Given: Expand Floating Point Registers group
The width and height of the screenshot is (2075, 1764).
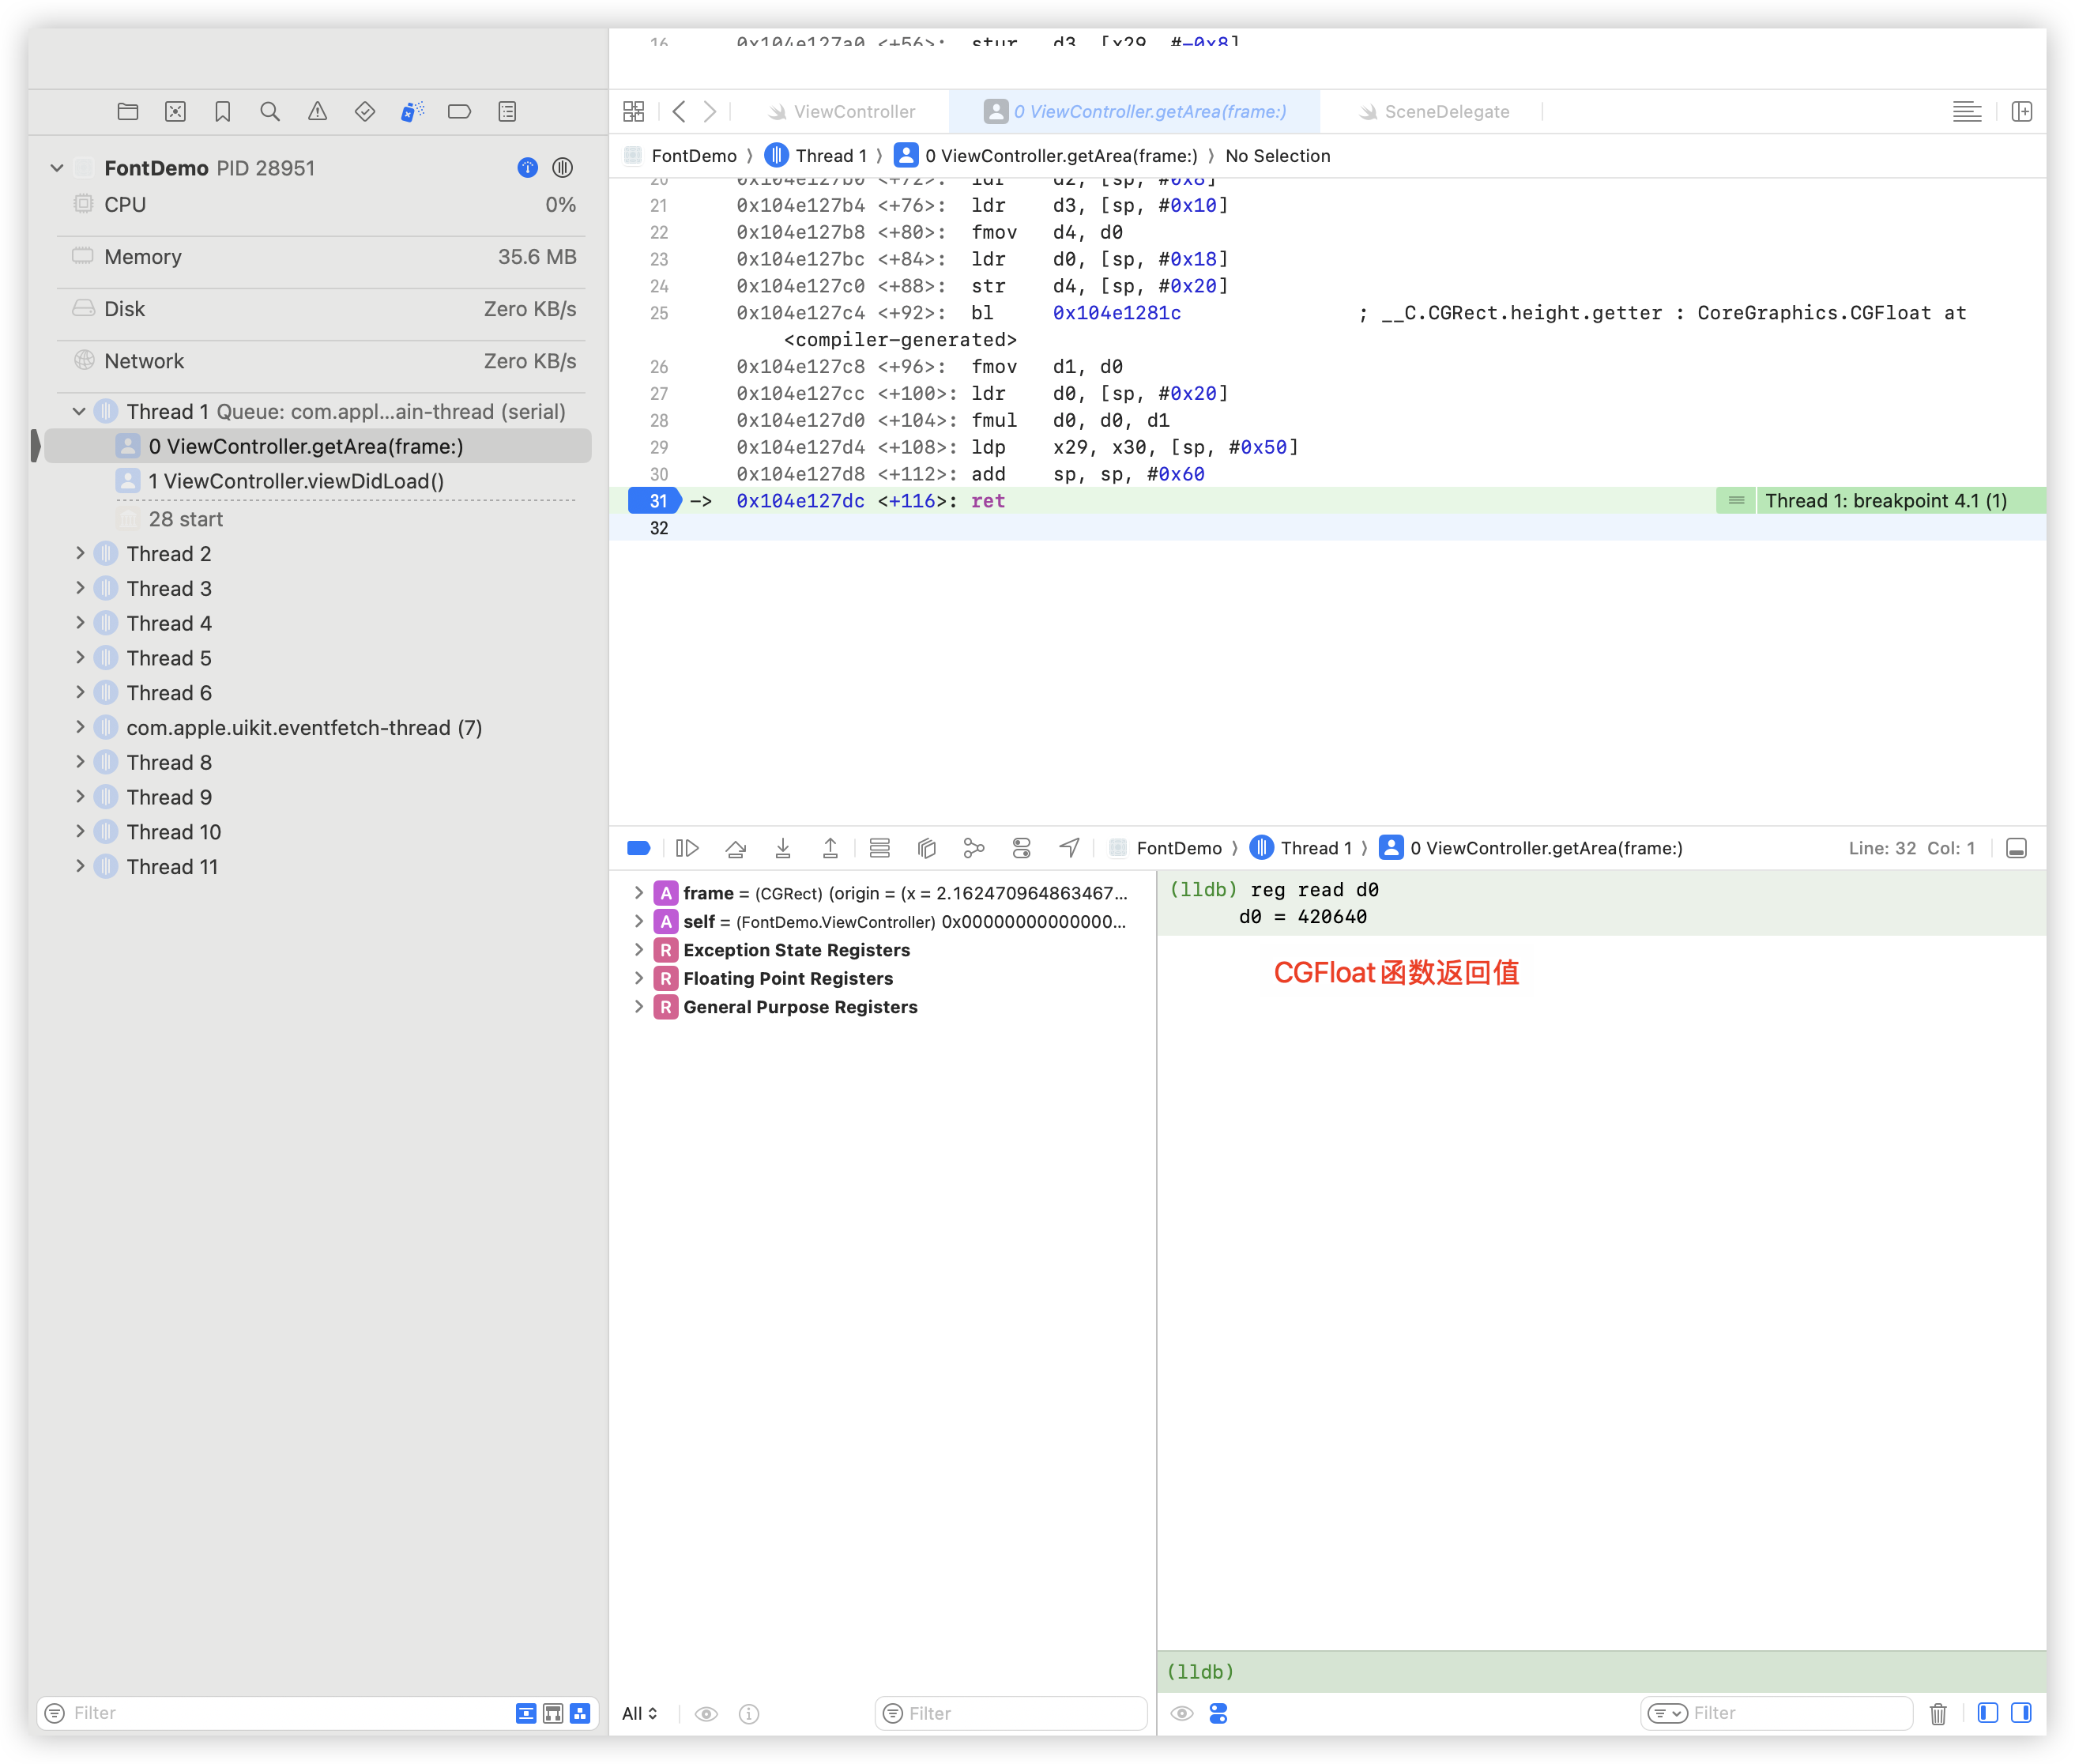Looking at the screenshot, I should pyautogui.click(x=638, y=978).
